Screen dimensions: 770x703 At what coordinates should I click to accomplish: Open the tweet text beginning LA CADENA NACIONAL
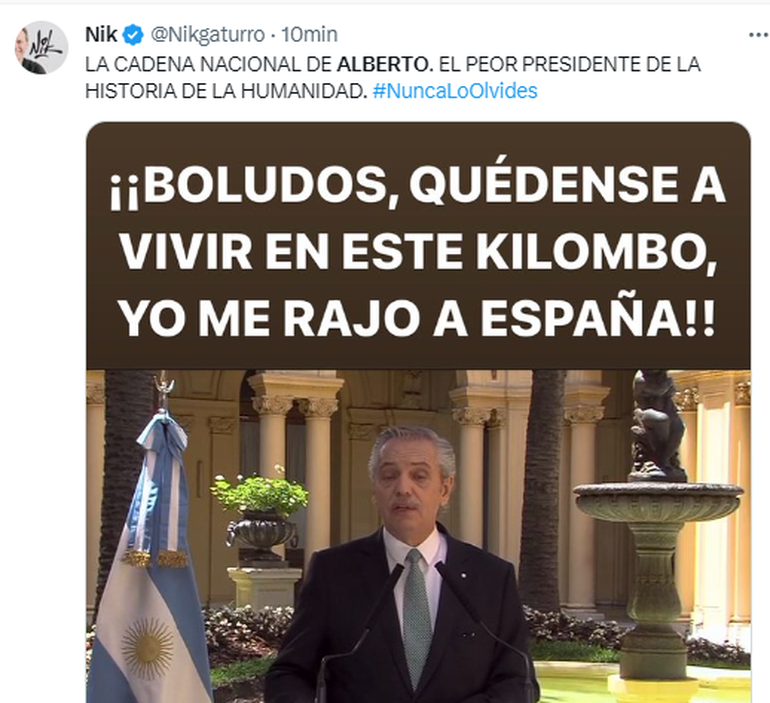pos(393,78)
